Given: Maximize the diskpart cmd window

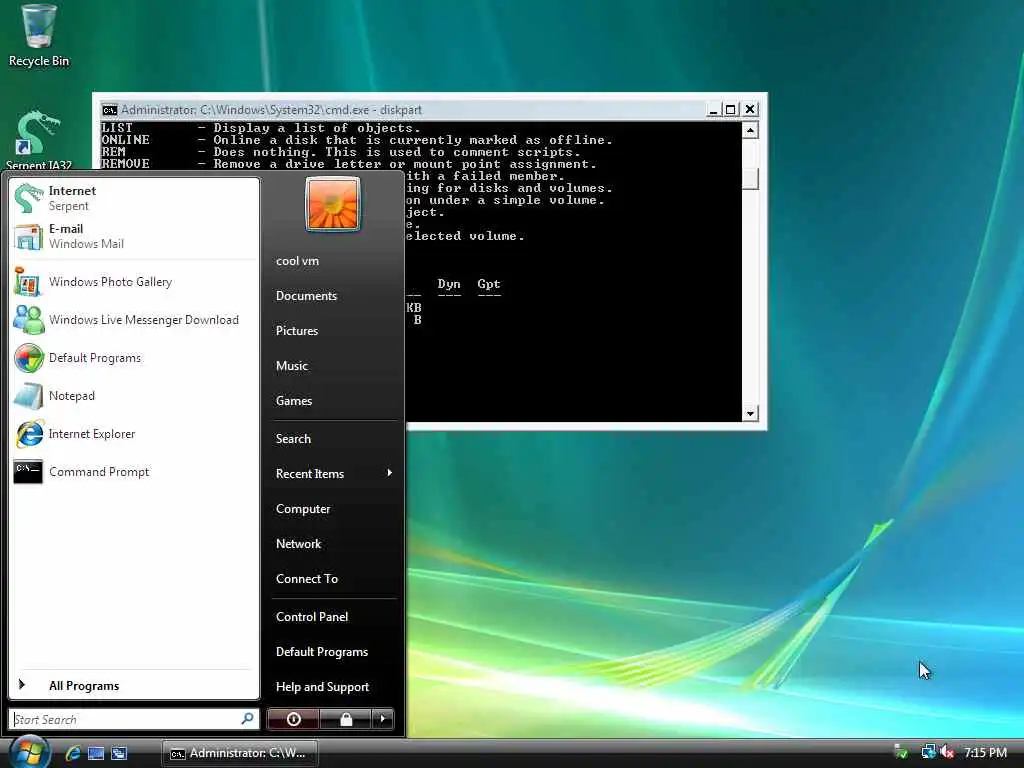Looking at the screenshot, I should coord(731,110).
